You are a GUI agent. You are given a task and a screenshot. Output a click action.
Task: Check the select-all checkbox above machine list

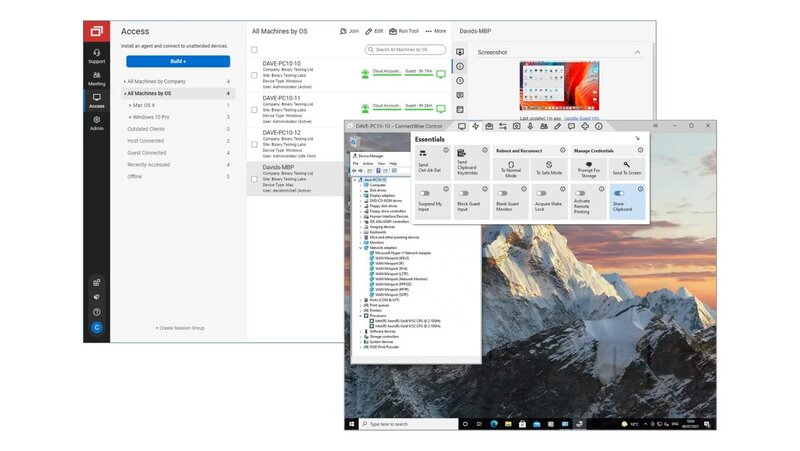pyautogui.click(x=254, y=49)
